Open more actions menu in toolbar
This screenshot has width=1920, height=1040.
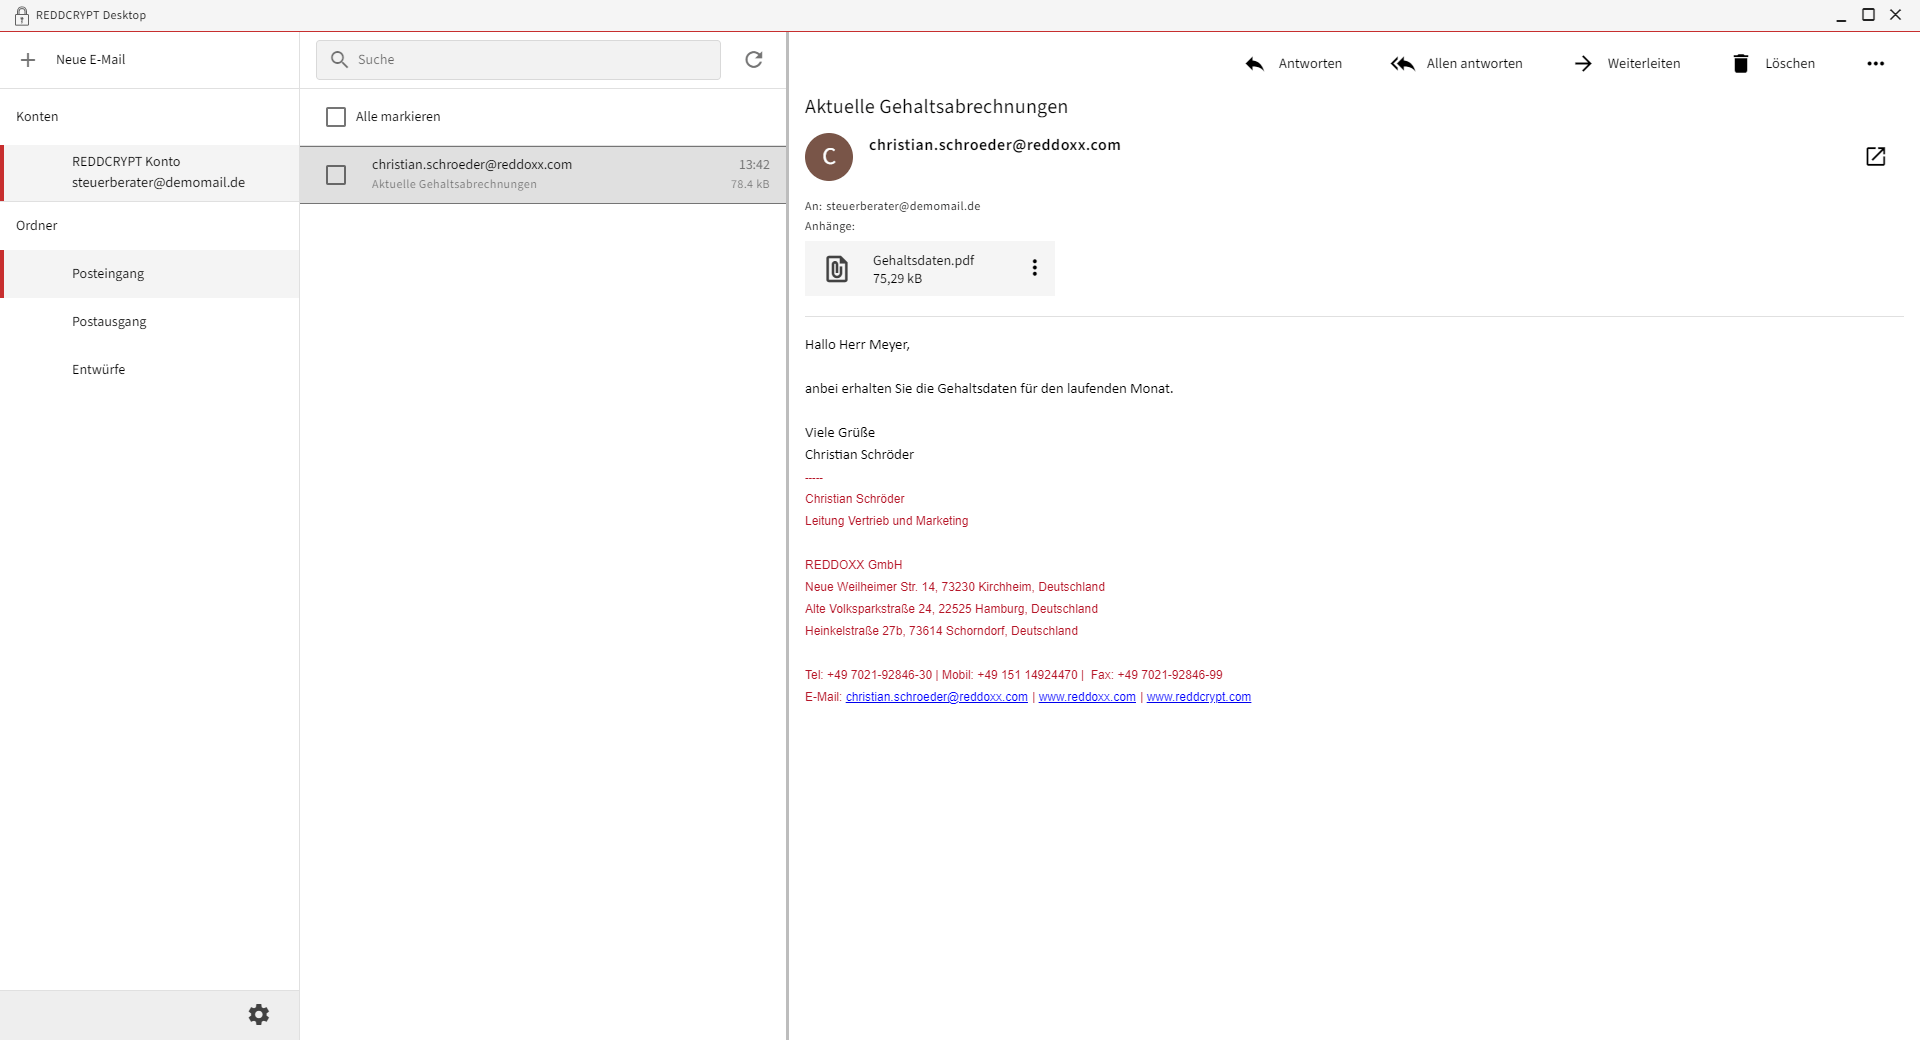pos(1875,64)
